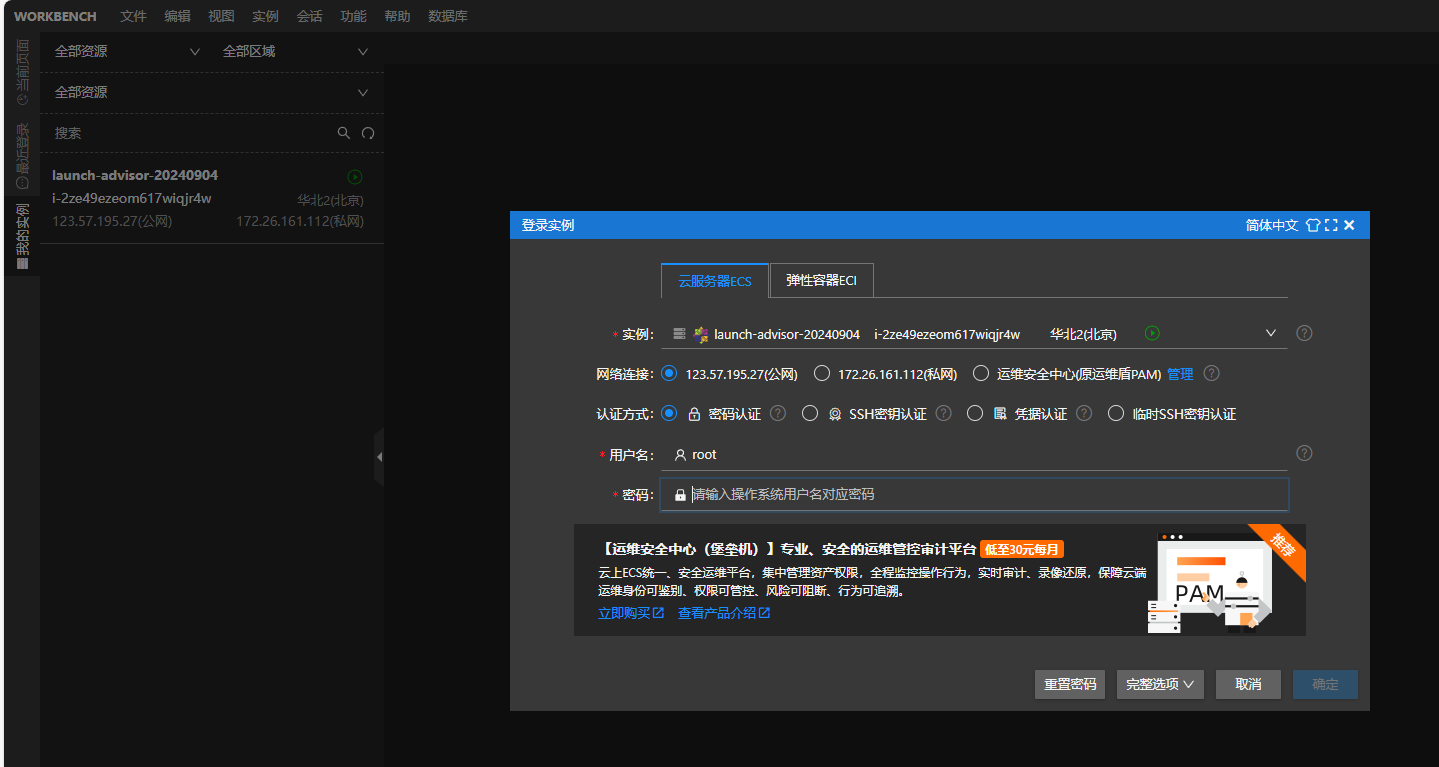This screenshot has width=1439, height=767.
Task: Open the 编辑 menu
Action: click(177, 16)
